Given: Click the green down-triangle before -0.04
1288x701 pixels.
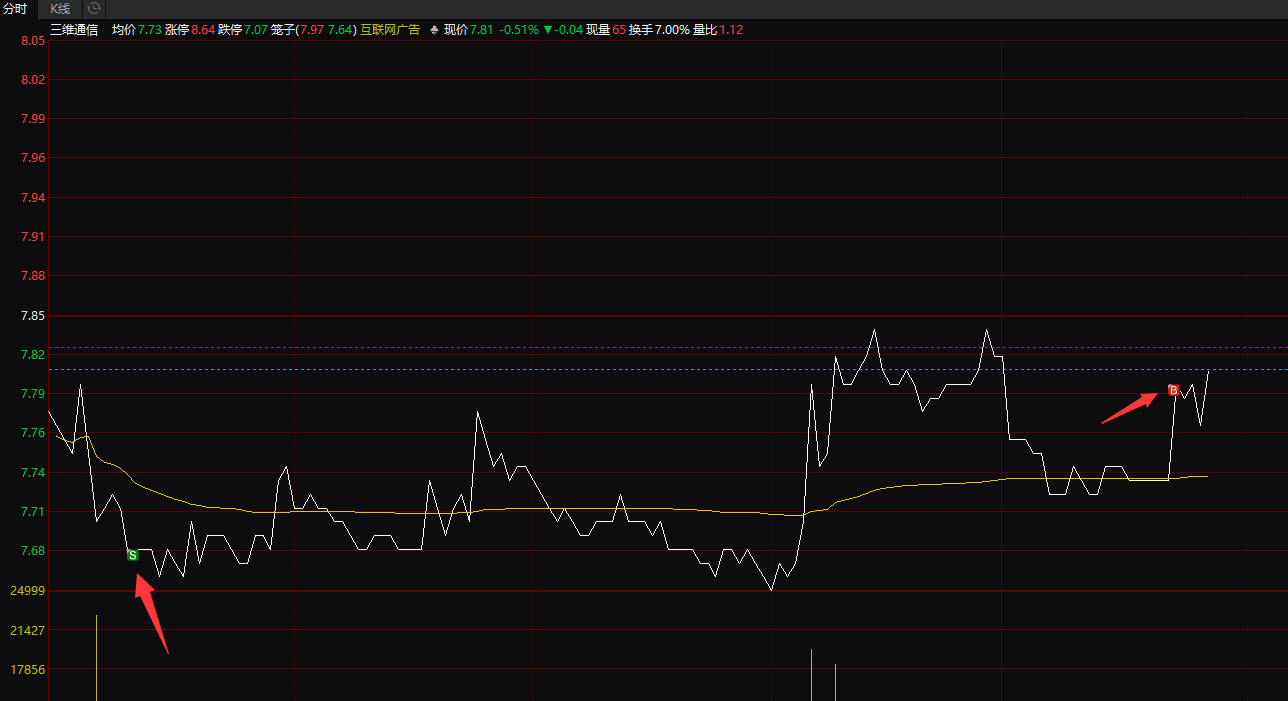Looking at the screenshot, I should point(547,30).
